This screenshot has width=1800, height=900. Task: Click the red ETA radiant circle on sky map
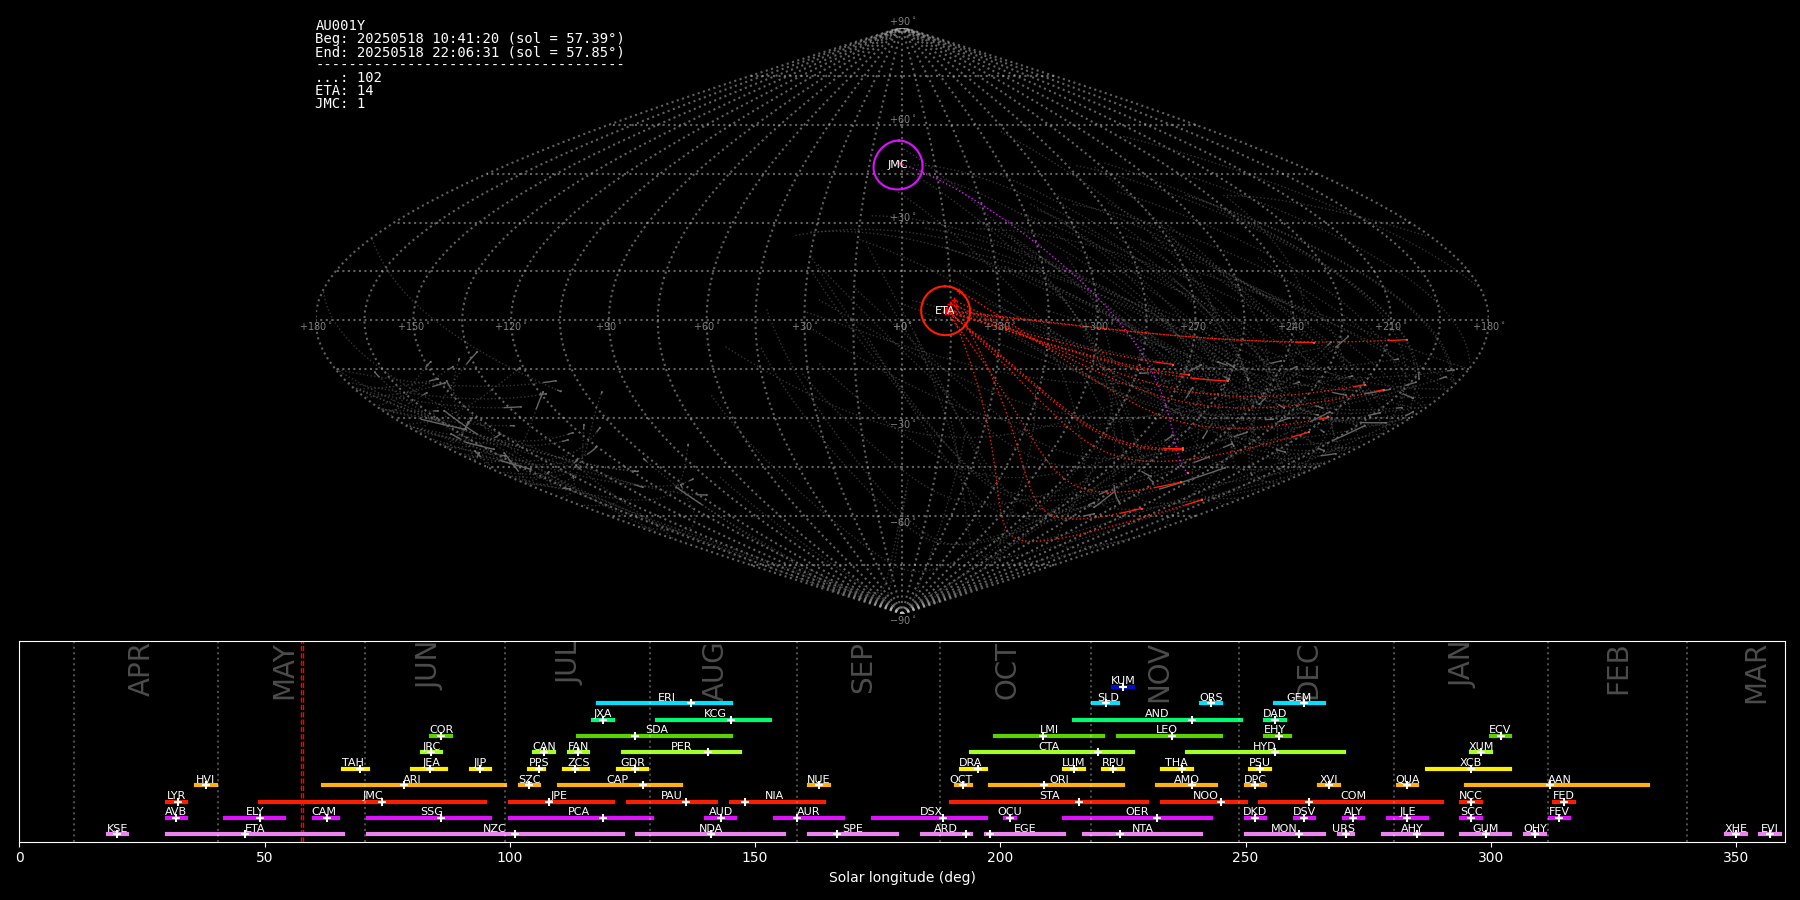click(x=945, y=310)
